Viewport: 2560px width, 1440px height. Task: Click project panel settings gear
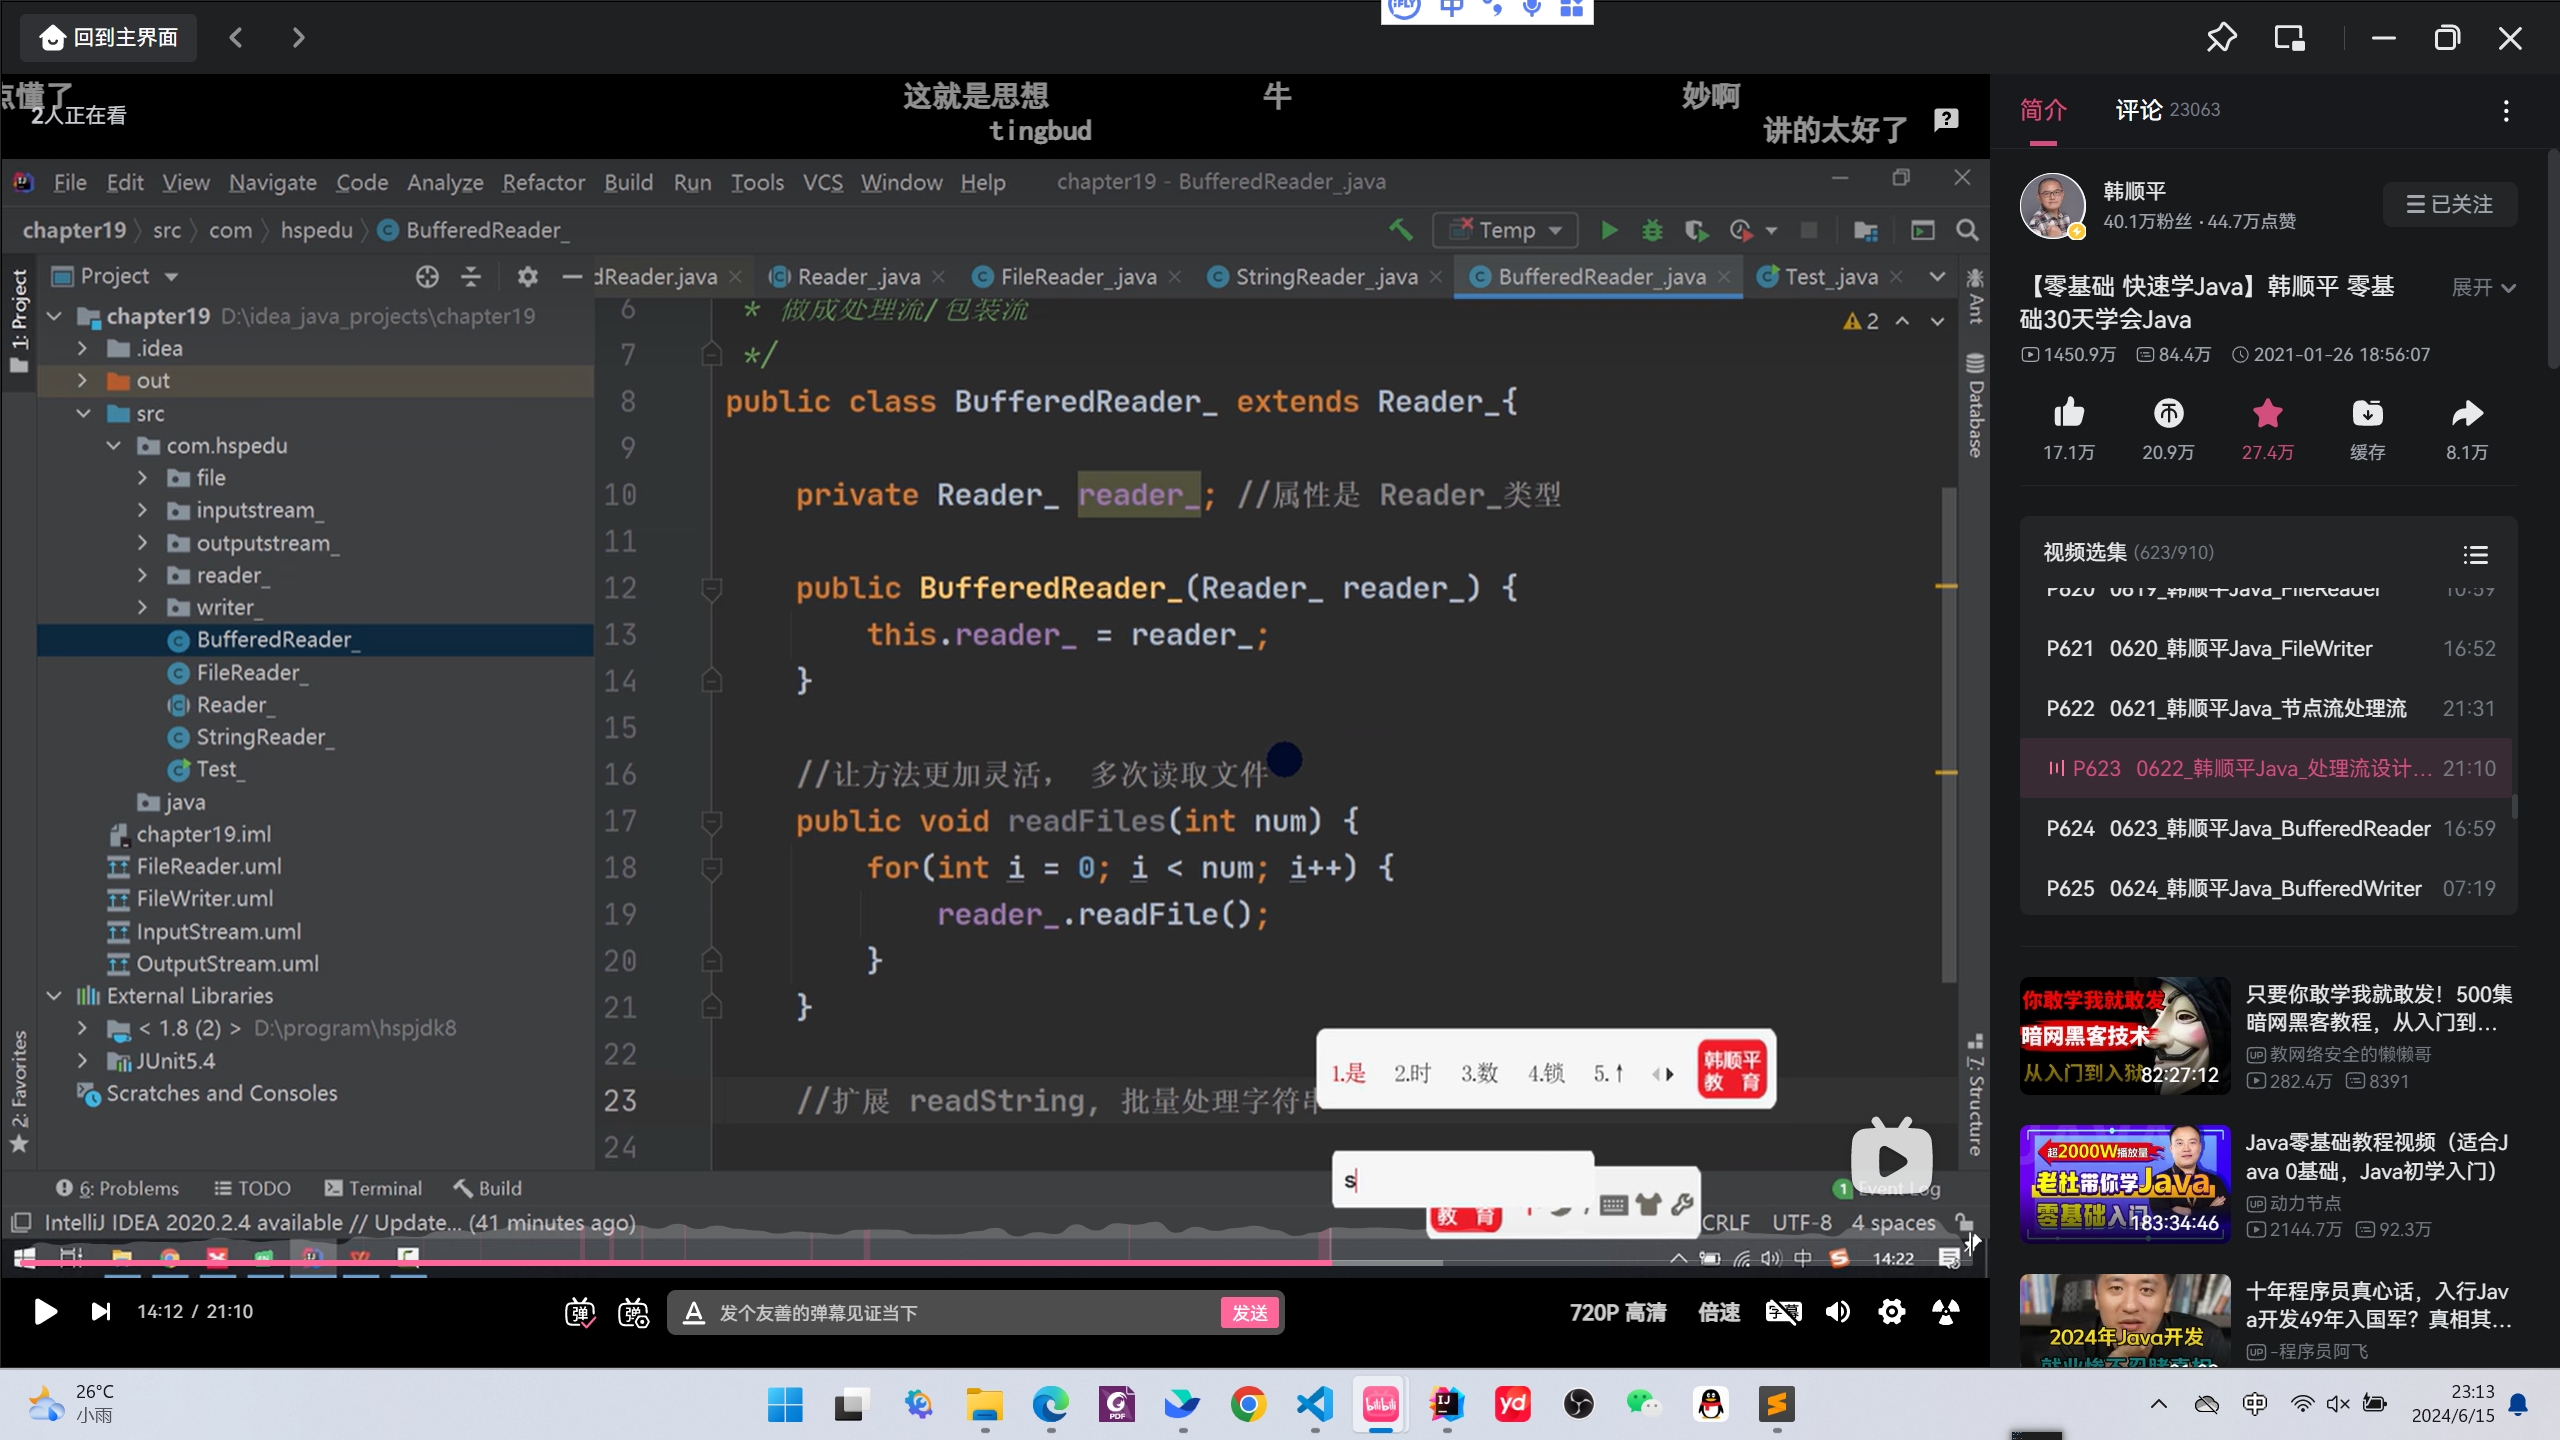coord(528,277)
